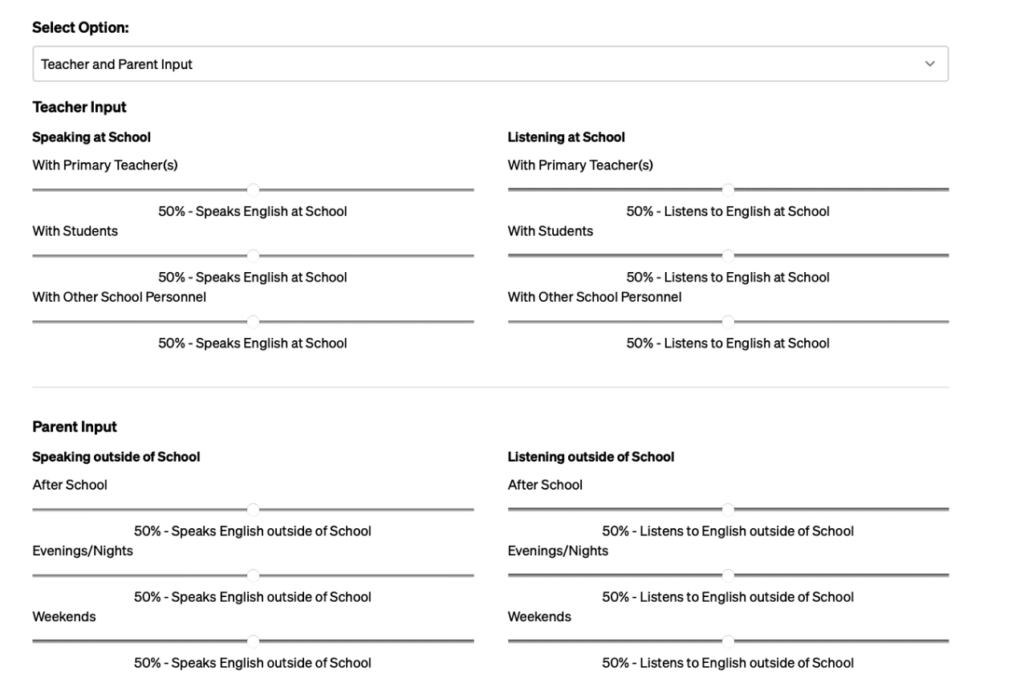This screenshot has height=695, width=1024.
Task: Click the Speaking at School subheading
Action: point(91,137)
